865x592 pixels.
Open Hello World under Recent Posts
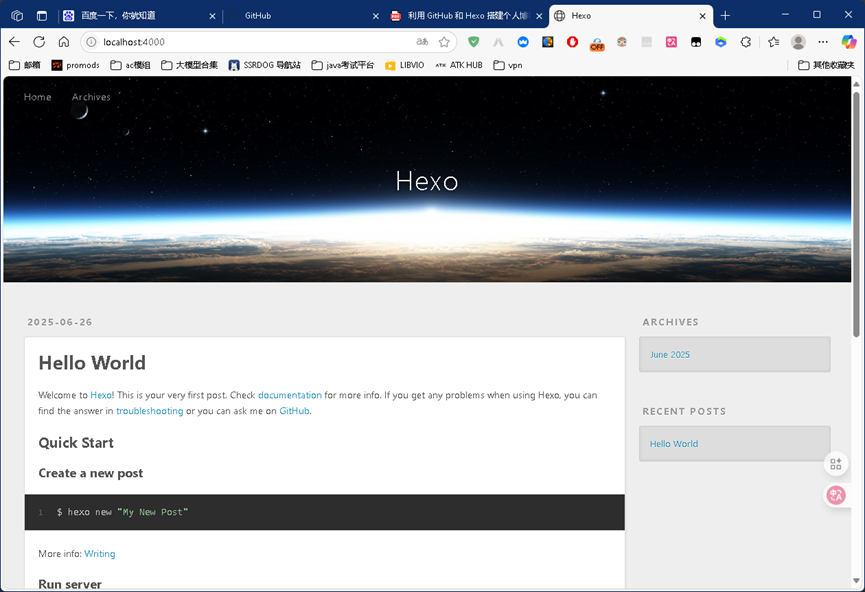[x=674, y=444]
